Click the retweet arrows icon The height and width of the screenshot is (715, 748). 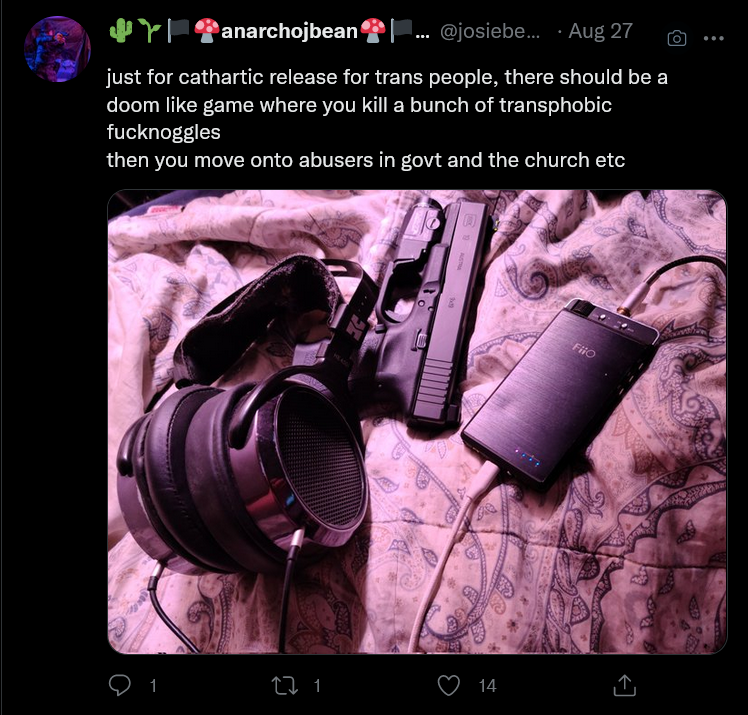(285, 685)
